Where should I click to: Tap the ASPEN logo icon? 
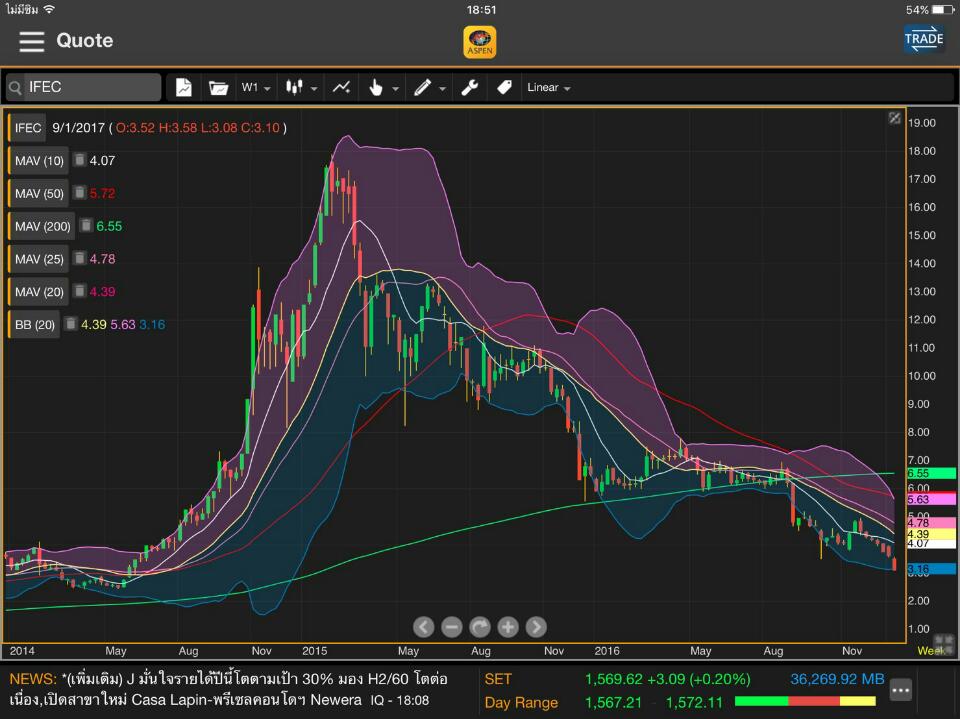coord(480,42)
